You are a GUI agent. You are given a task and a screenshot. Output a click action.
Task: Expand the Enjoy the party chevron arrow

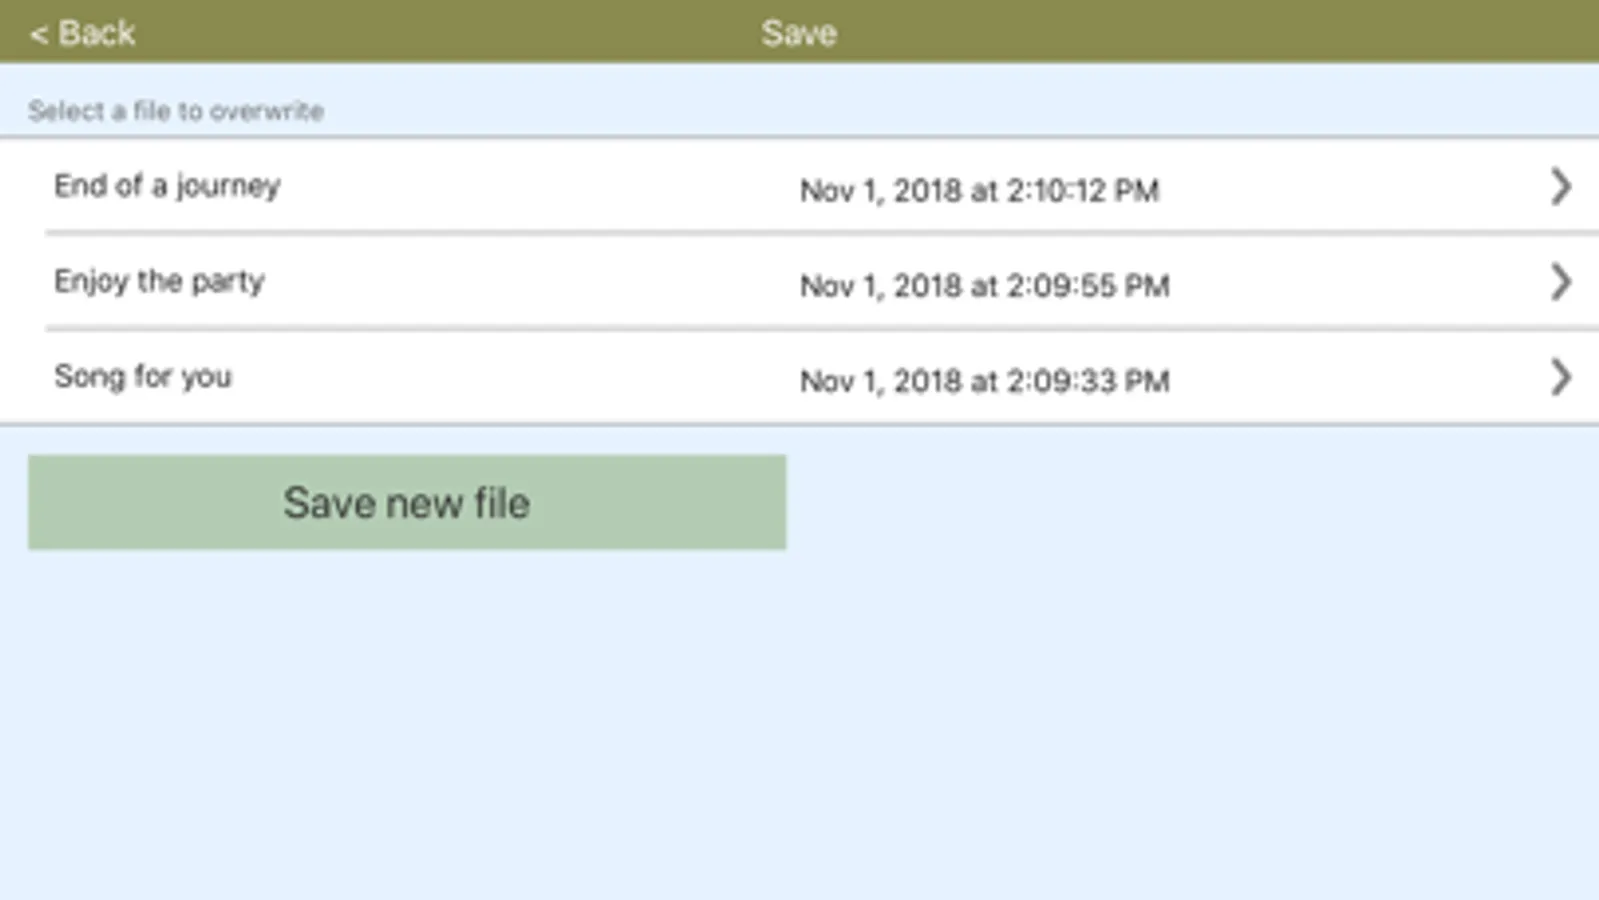1560,282
